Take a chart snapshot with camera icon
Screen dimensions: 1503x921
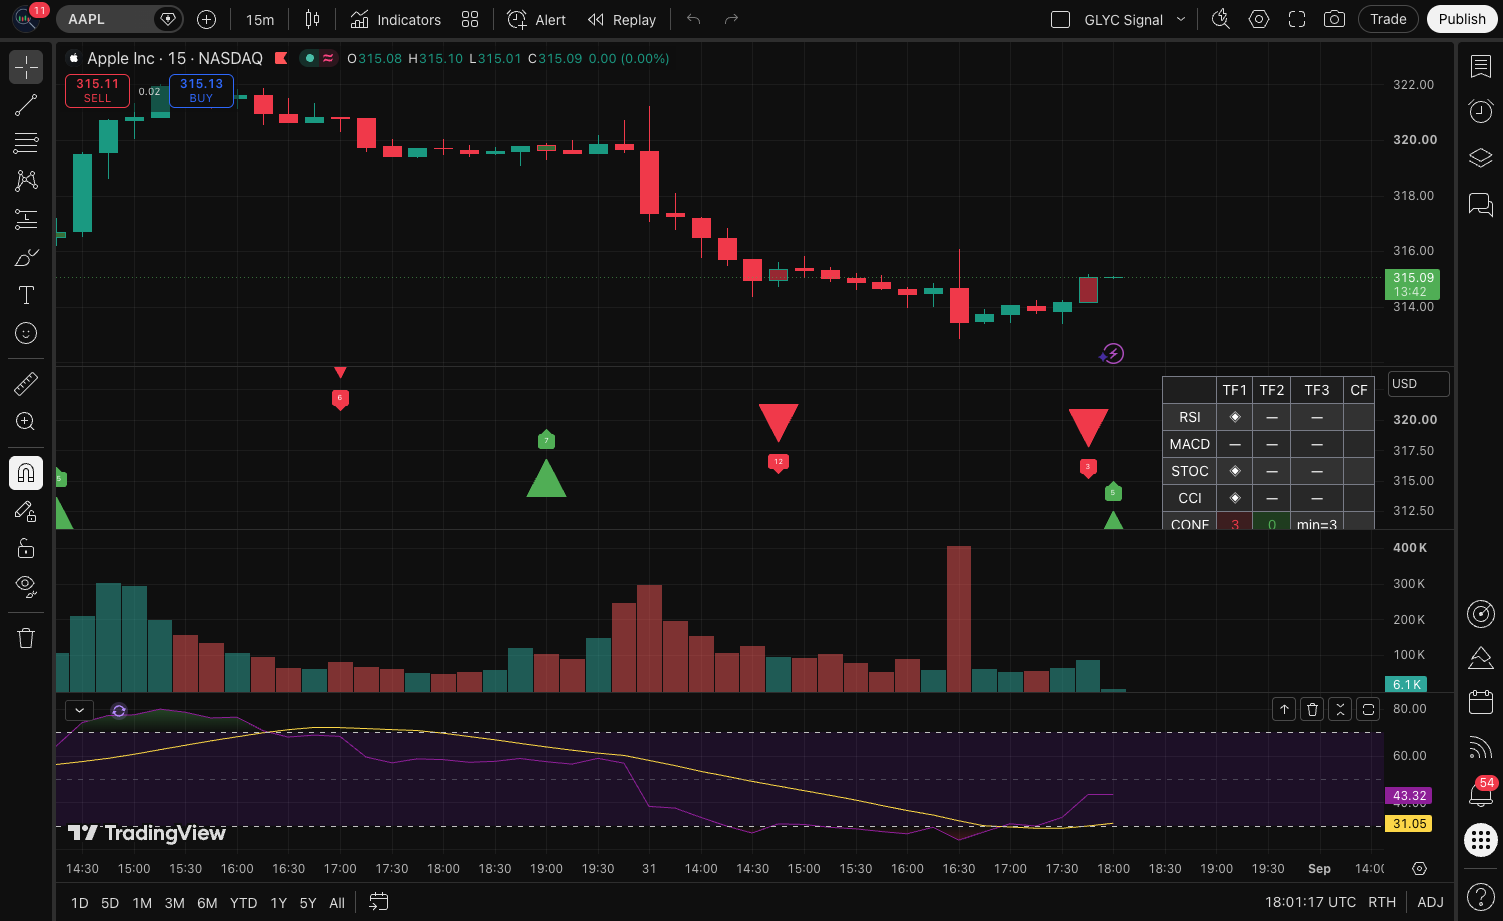point(1334,19)
